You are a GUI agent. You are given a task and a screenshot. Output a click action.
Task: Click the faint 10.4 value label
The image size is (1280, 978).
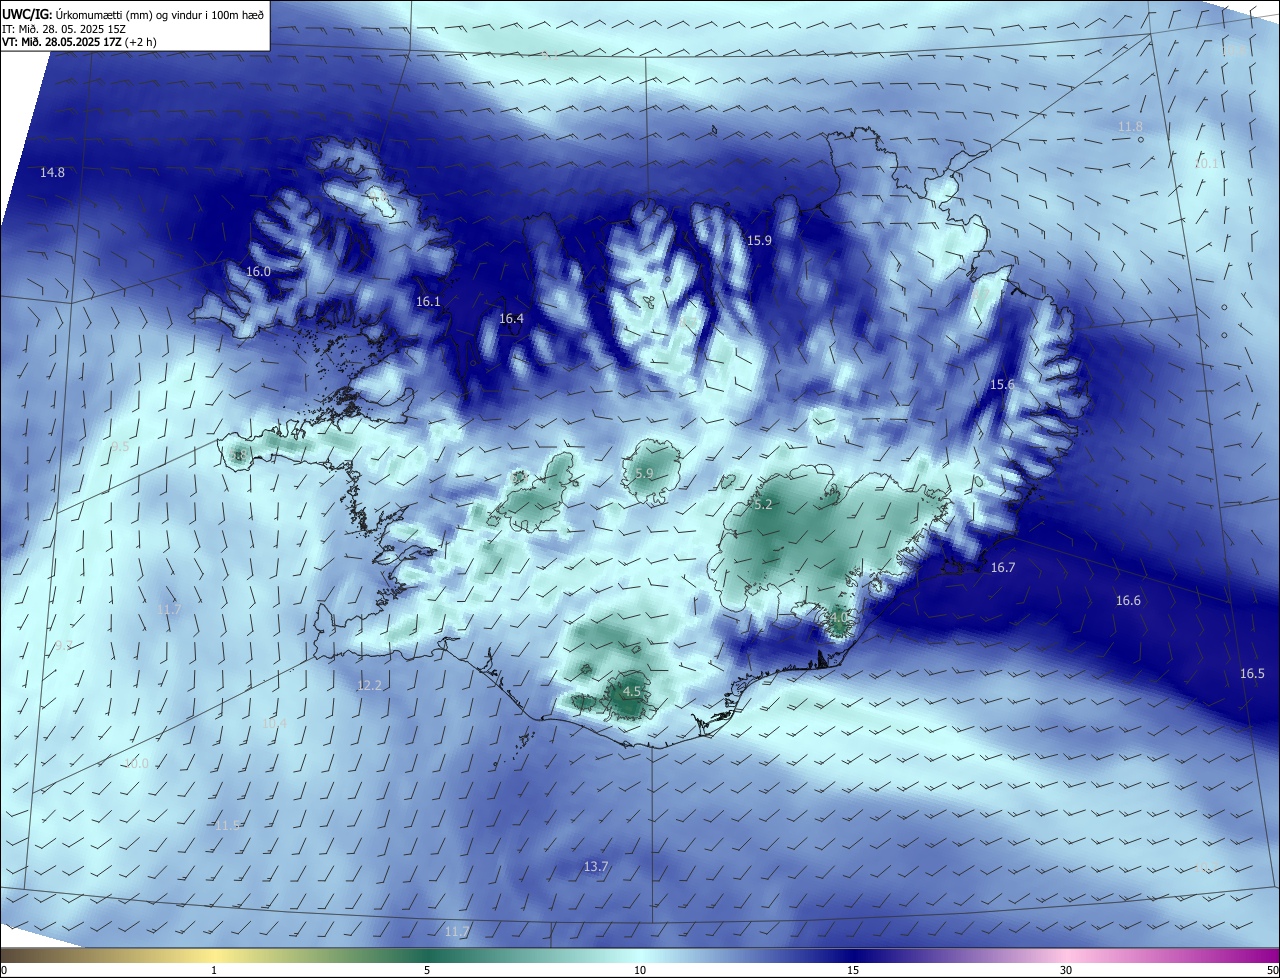click(x=274, y=724)
